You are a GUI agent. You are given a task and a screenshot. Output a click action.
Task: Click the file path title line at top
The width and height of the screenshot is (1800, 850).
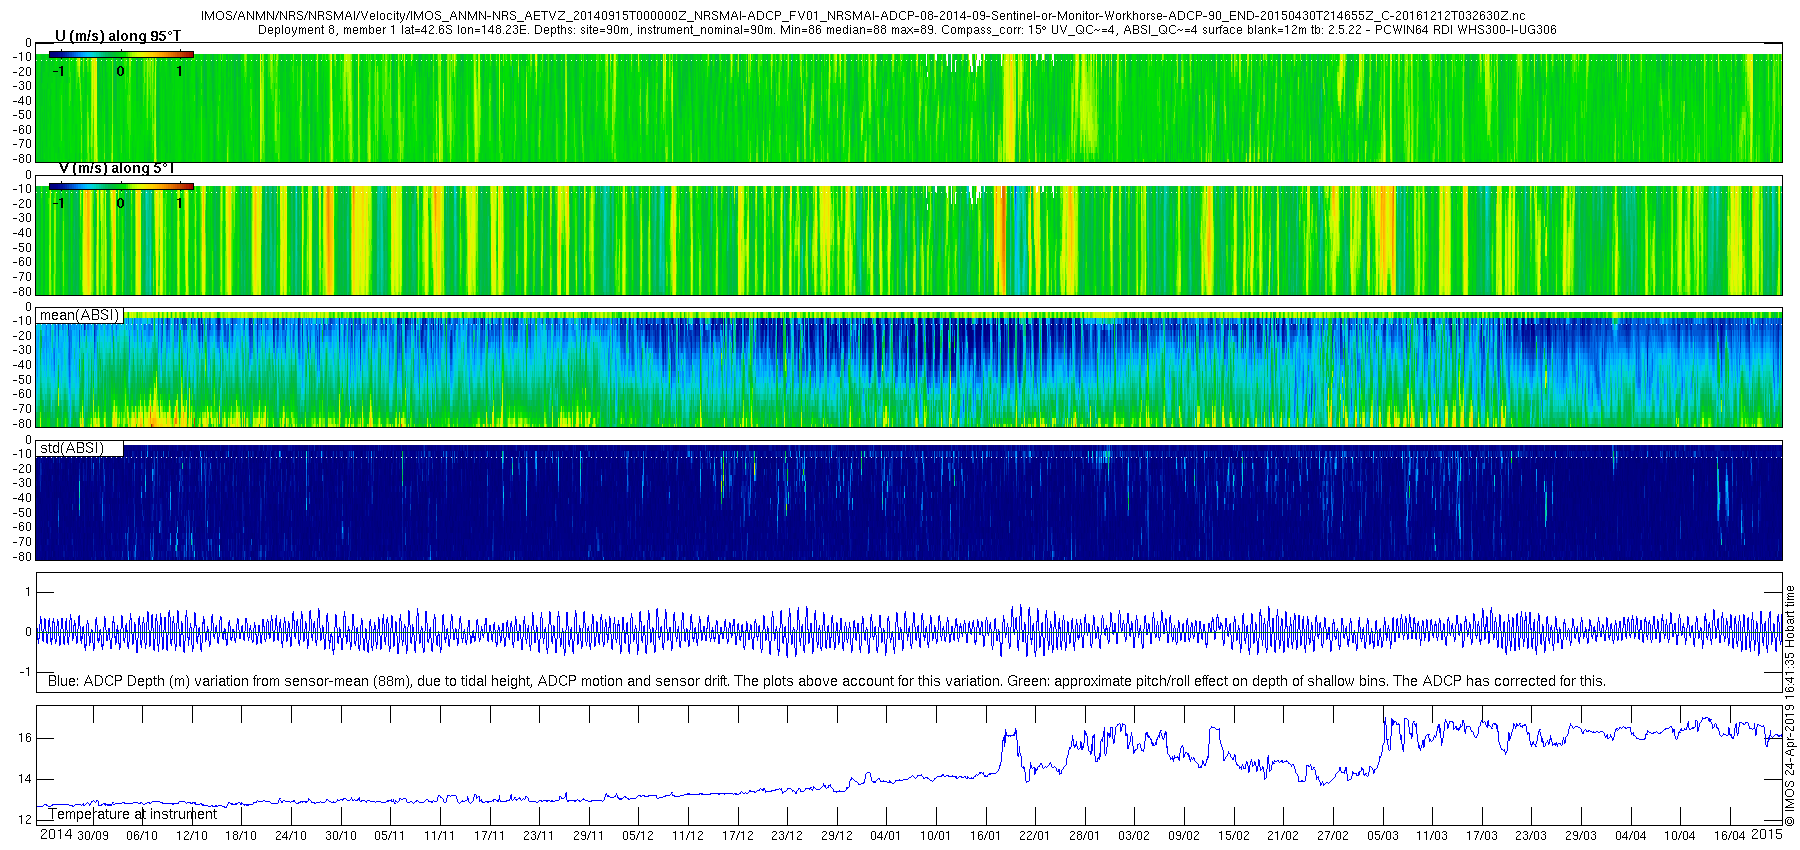pyautogui.click(x=863, y=16)
